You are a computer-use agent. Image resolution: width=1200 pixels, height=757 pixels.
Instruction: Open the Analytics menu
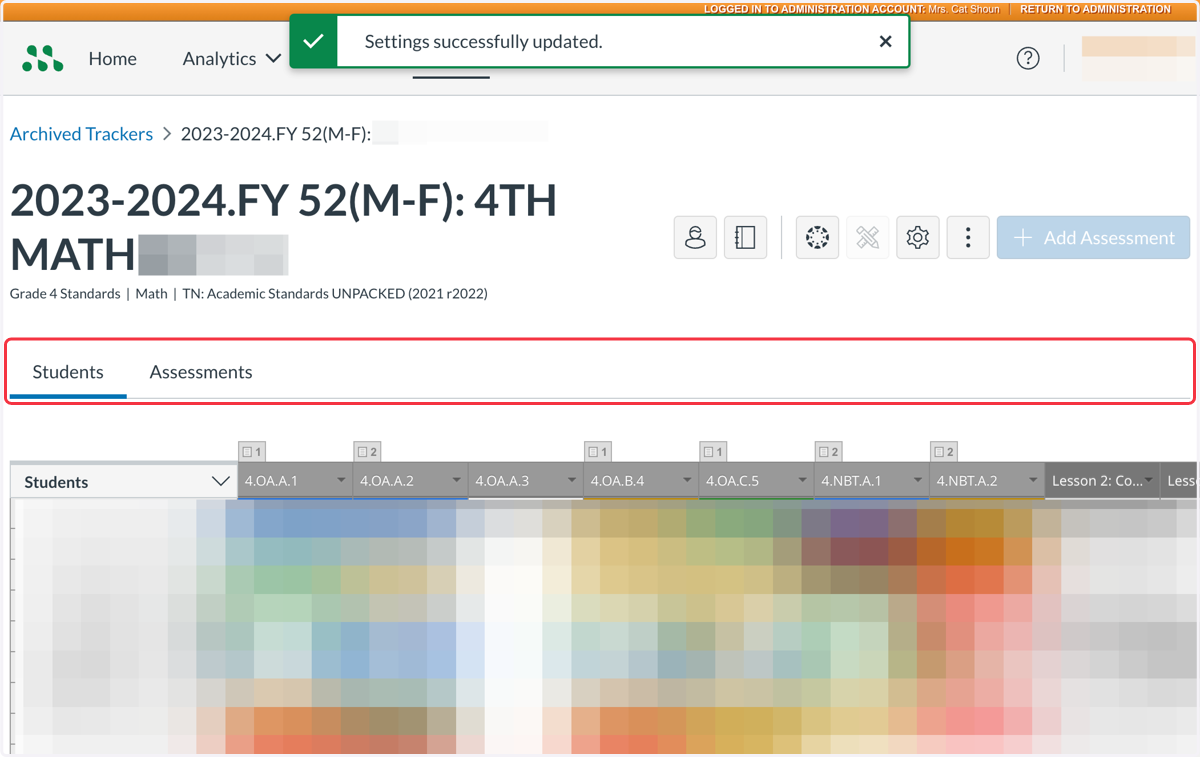click(231, 59)
